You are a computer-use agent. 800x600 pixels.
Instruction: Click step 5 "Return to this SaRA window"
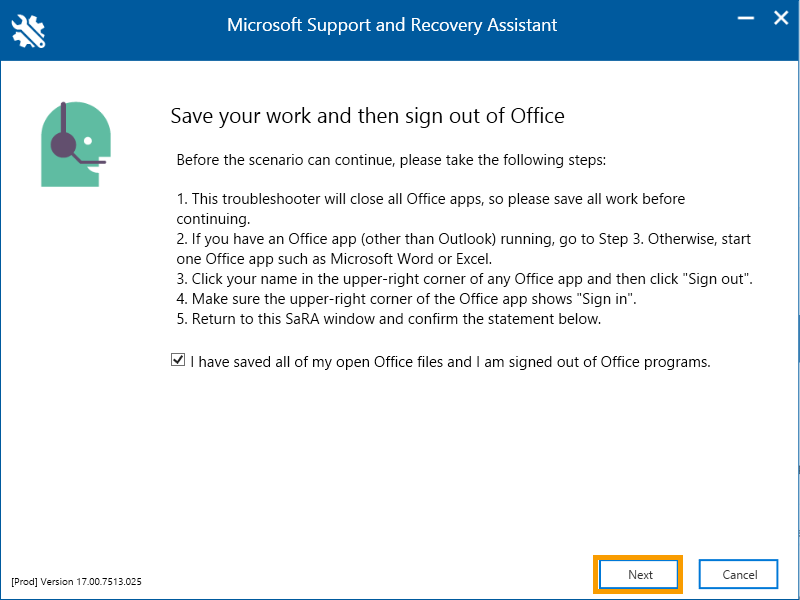pyautogui.click(x=389, y=319)
